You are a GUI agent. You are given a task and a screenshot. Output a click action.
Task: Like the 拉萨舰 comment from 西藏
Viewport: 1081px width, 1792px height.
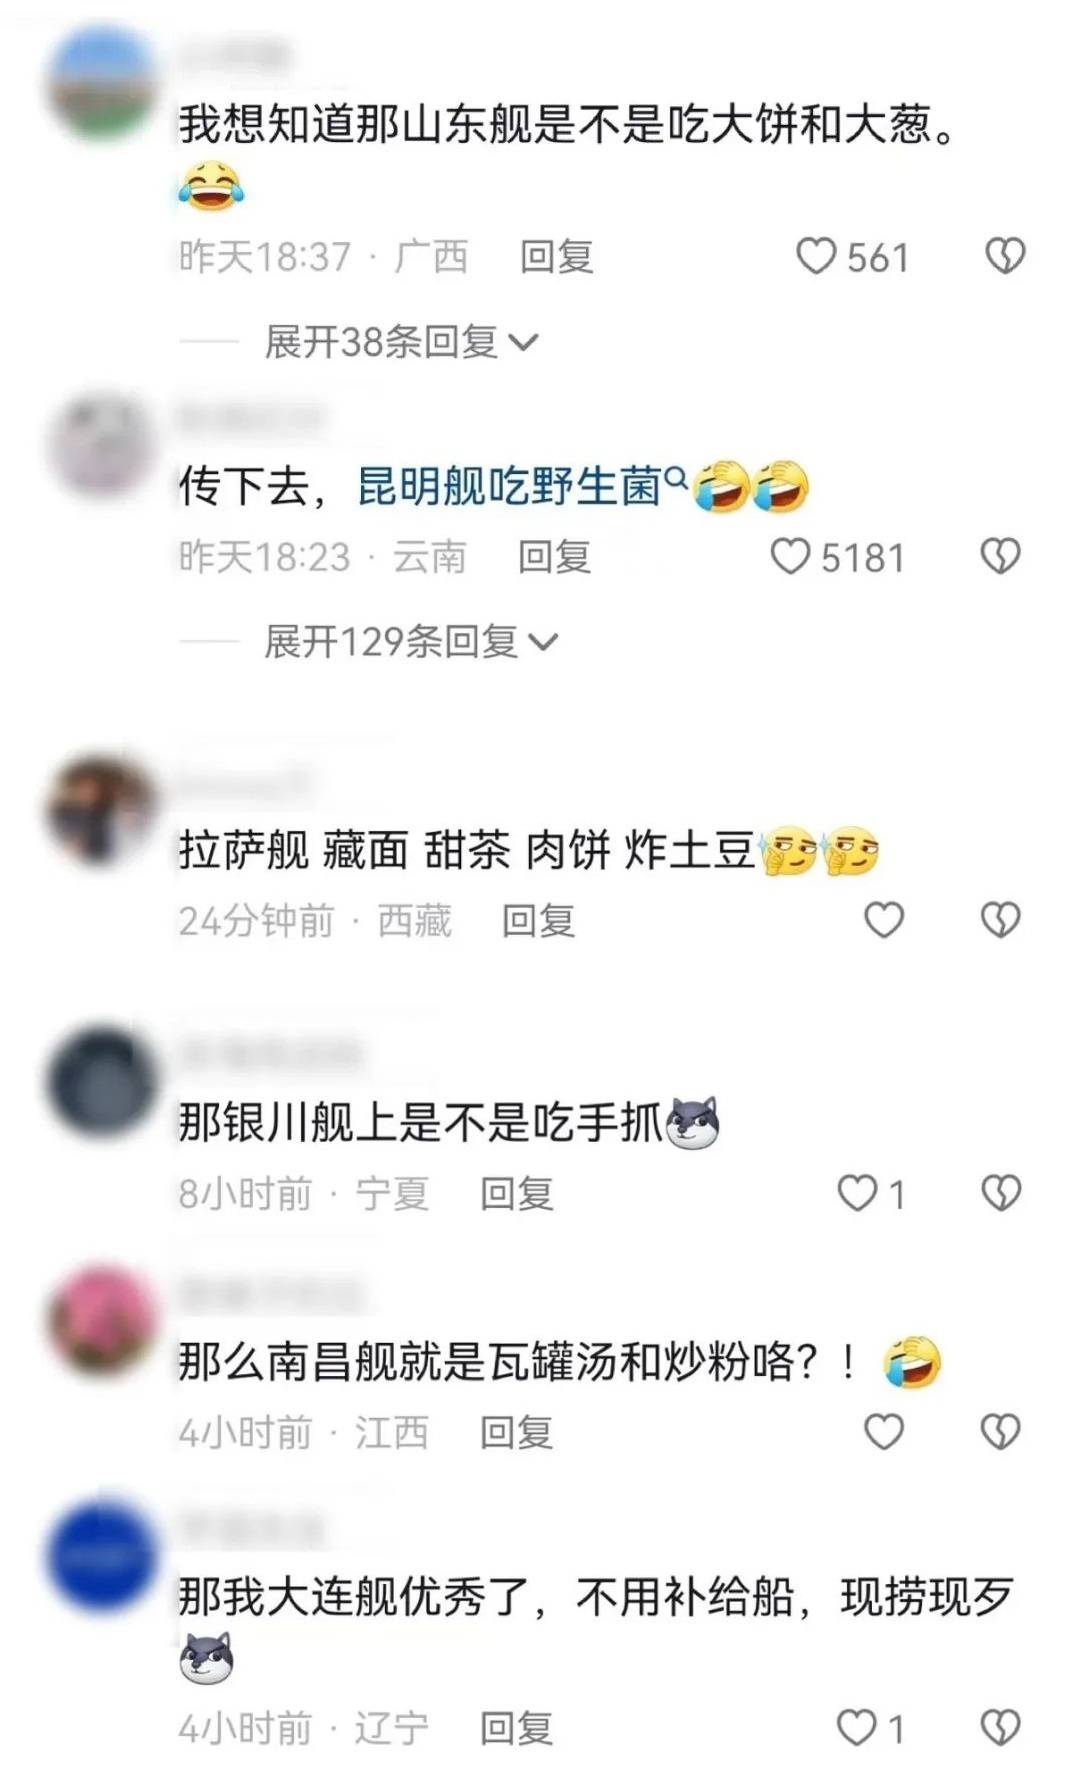pos(884,920)
